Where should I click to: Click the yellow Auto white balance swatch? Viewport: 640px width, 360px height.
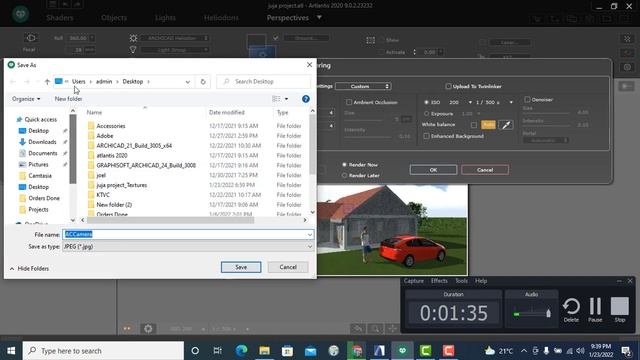tap(488, 125)
